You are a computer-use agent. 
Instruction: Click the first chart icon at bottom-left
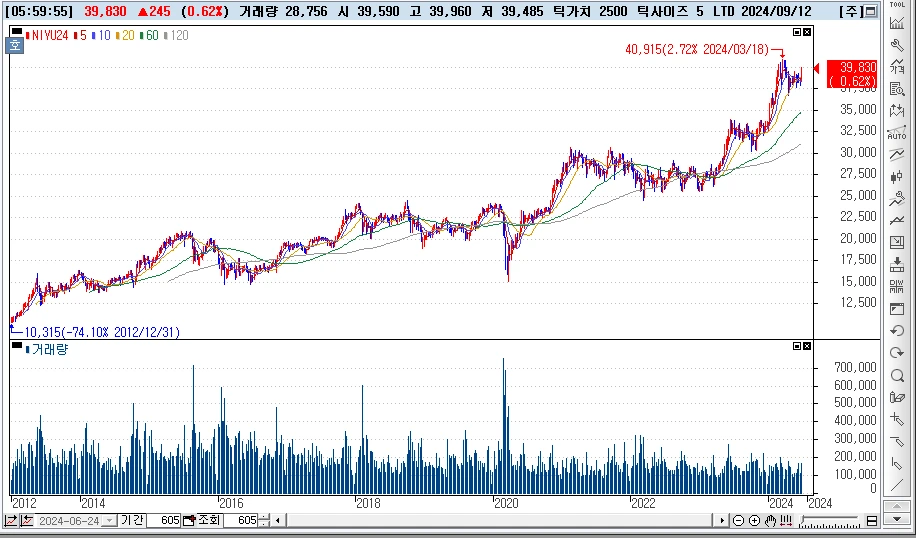pyautogui.click(x=11, y=520)
